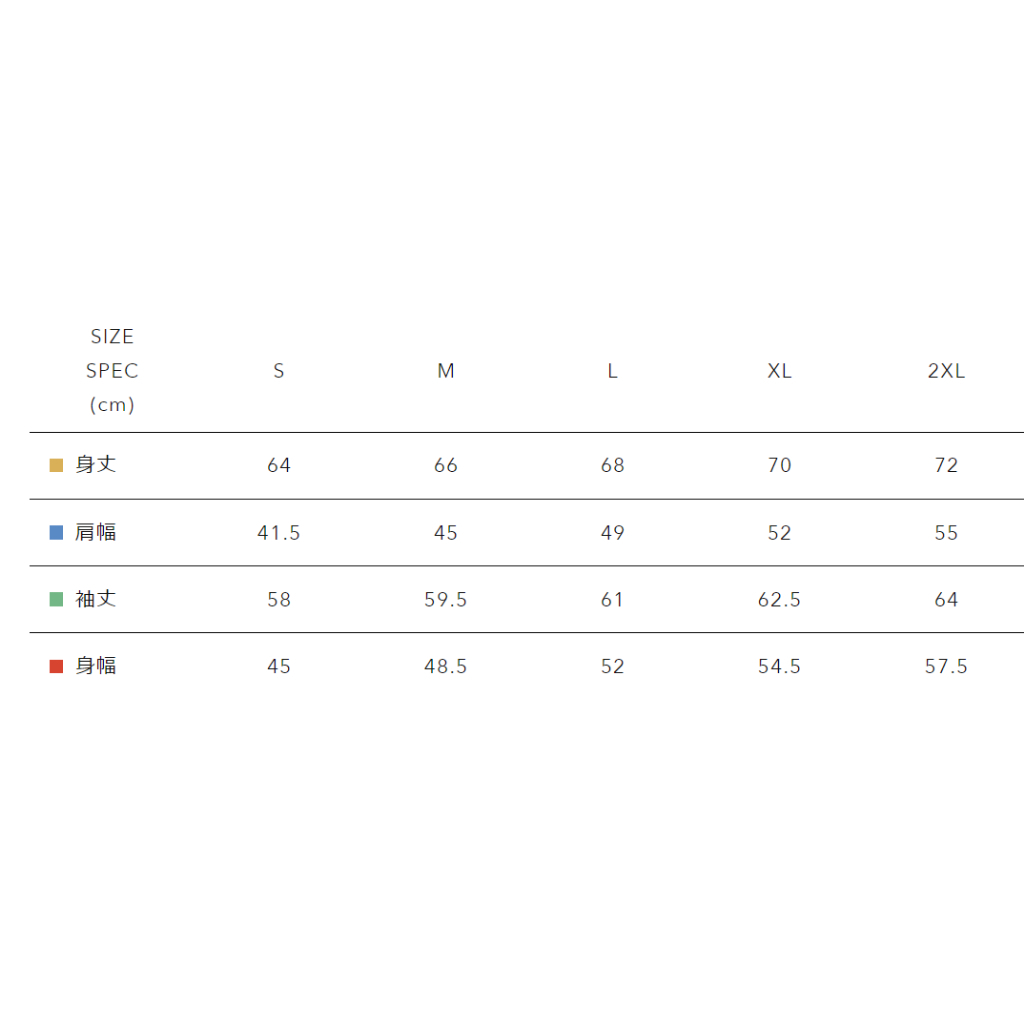Screen dimensions: 1024x1024
Task: Click the 48.5 value in the 身幅 row
Action: (x=446, y=667)
